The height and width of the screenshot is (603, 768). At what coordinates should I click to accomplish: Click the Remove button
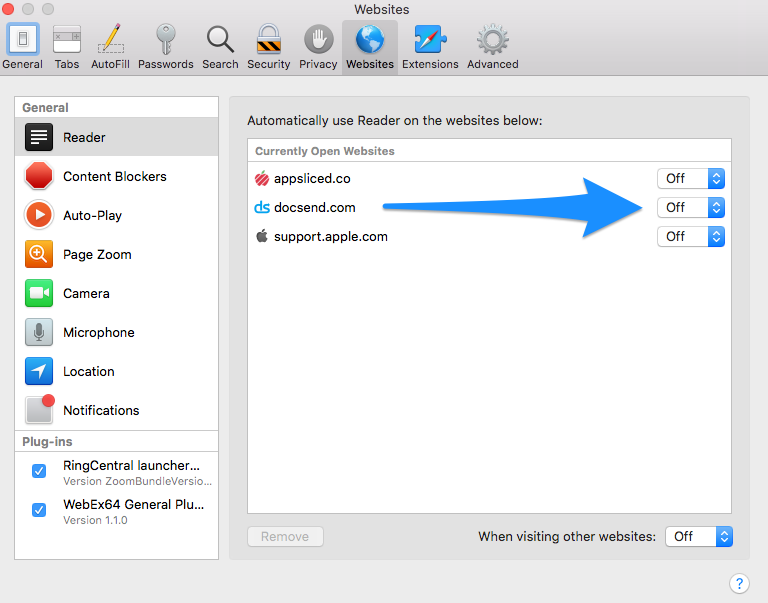[285, 536]
